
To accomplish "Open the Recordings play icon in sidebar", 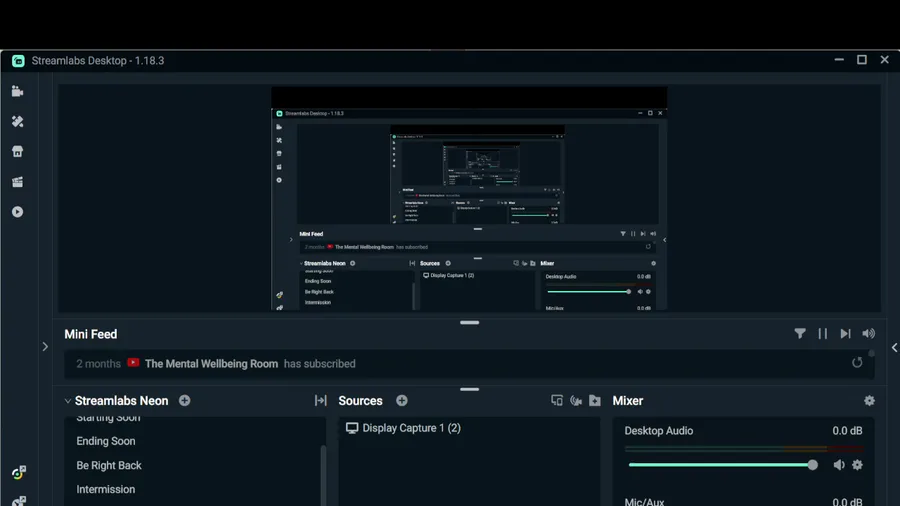I will (x=17, y=212).
